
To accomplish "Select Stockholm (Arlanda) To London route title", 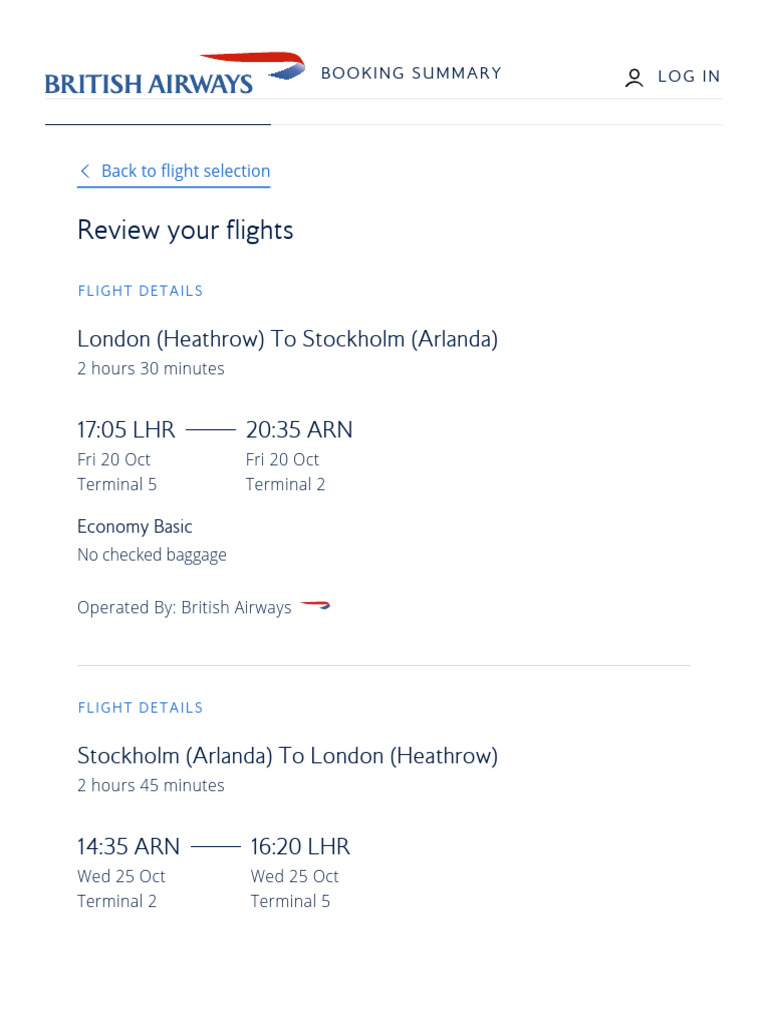I will point(287,756).
